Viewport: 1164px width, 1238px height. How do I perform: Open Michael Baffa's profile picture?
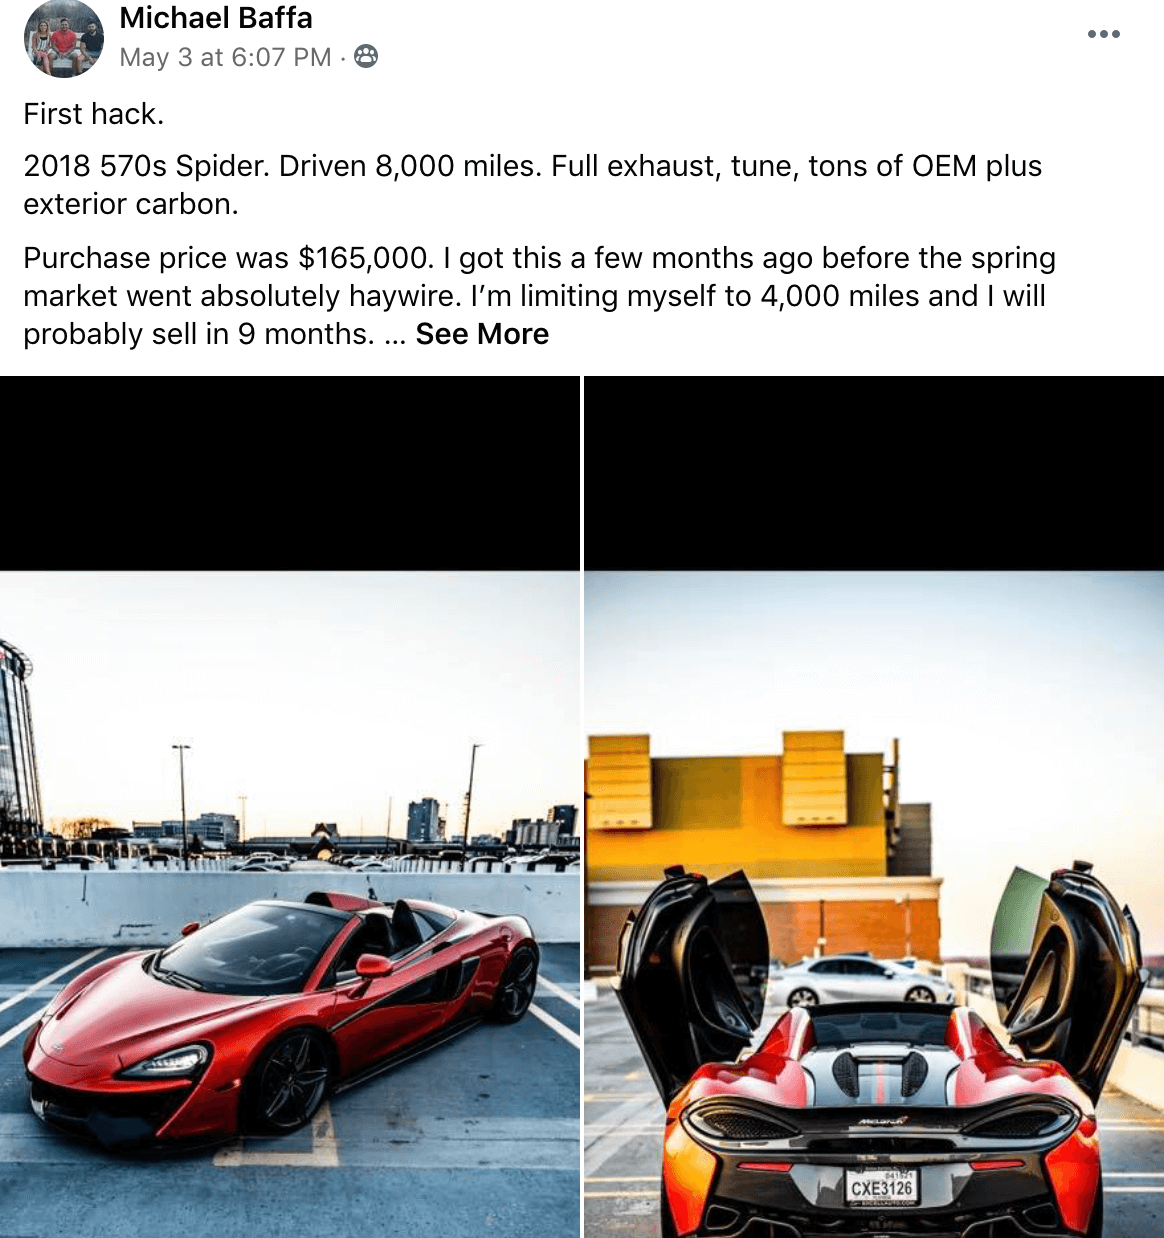coord(64,38)
